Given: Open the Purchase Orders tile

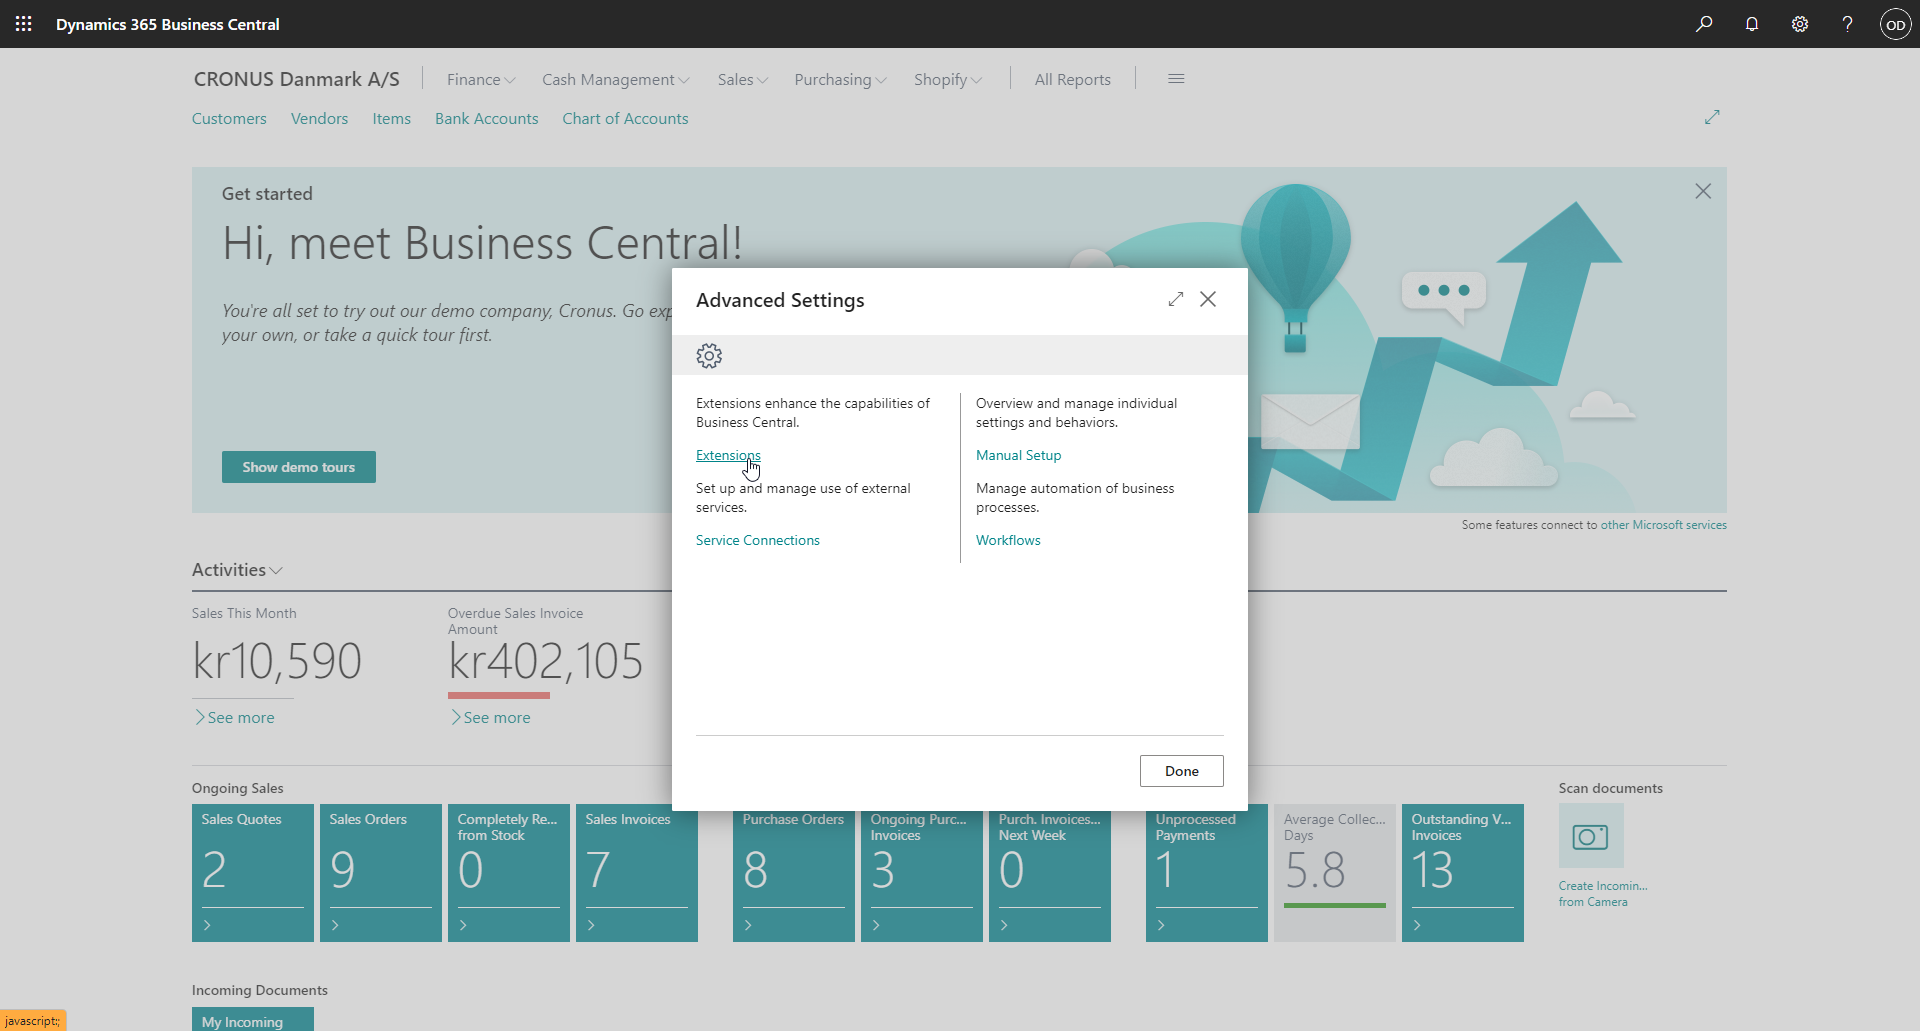Looking at the screenshot, I should point(794,876).
